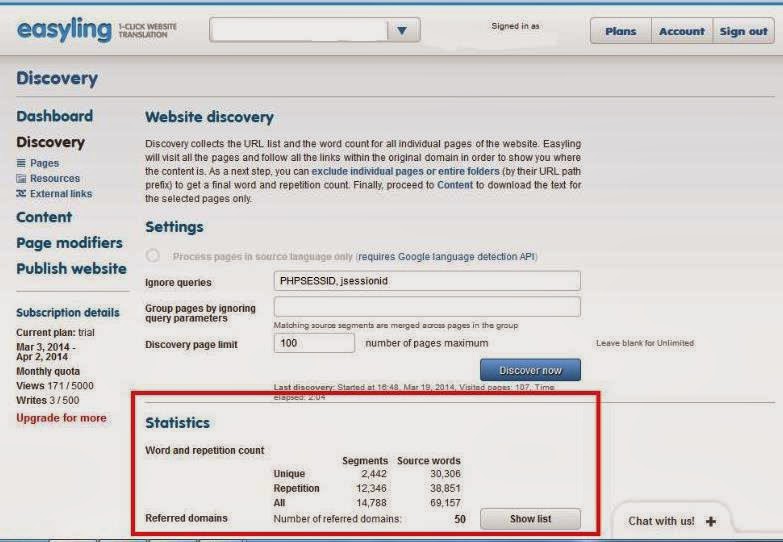783x542 pixels.
Task: Select Discovery in the sidebar
Action: (x=50, y=142)
